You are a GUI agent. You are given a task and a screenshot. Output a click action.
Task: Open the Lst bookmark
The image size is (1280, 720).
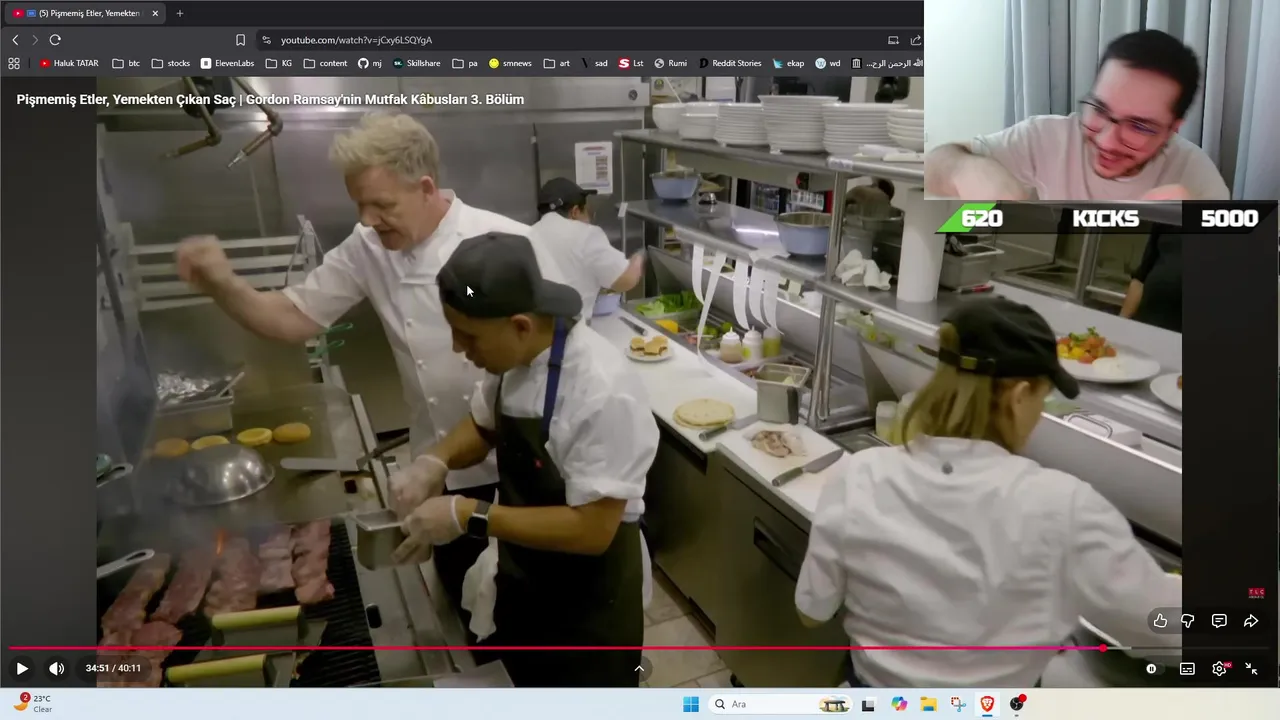(631, 63)
